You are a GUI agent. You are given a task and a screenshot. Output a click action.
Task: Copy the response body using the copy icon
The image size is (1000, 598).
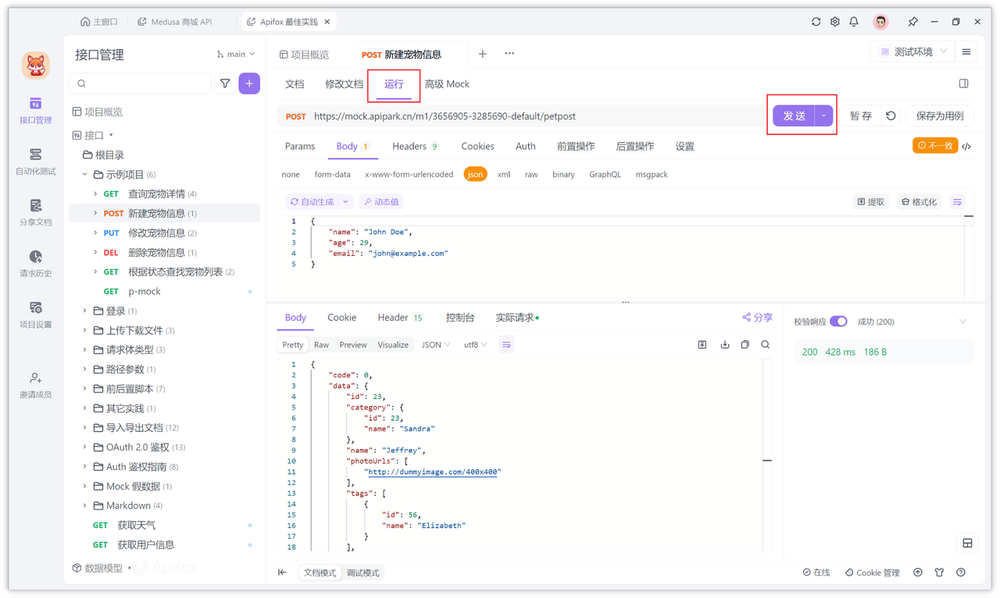coord(745,344)
